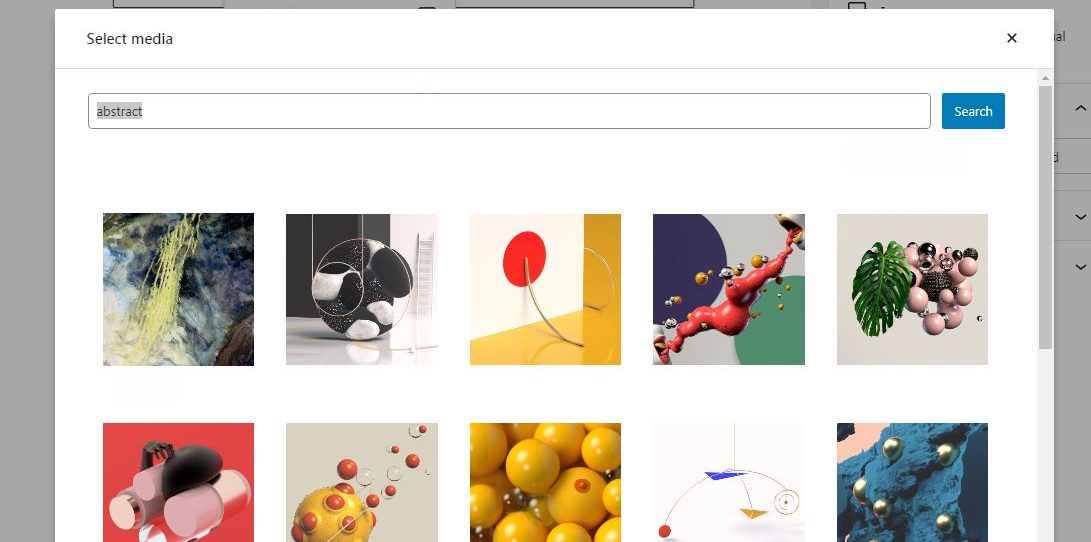This screenshot has height=542, width=1091.
Task: Click the Select media dialog title
Action: [129, 39]
